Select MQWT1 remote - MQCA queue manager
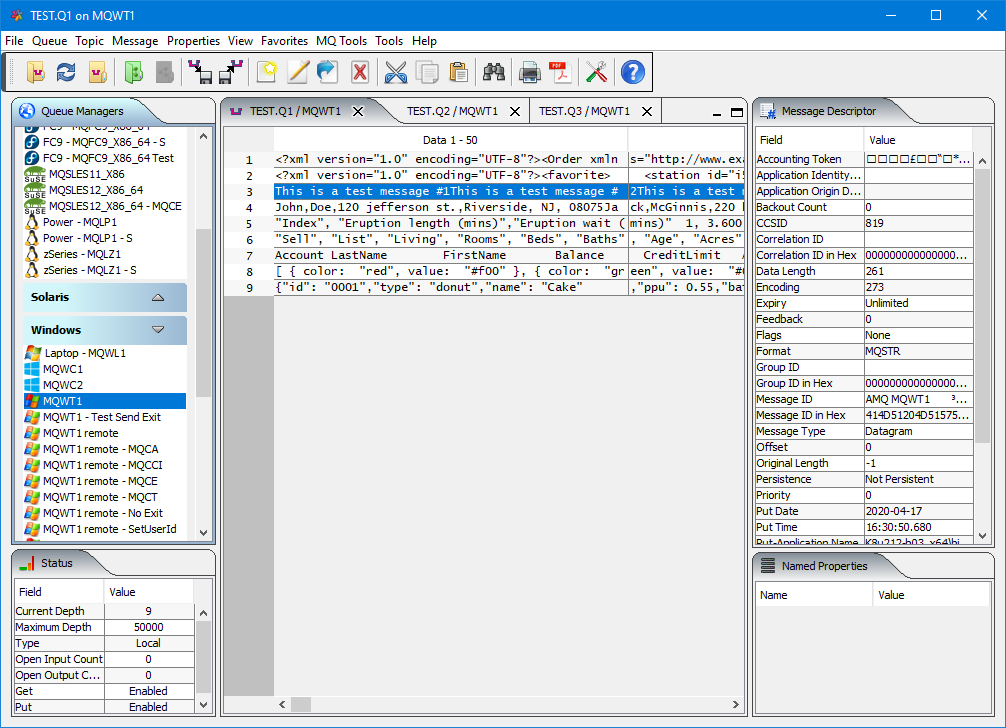 point(101,449)
